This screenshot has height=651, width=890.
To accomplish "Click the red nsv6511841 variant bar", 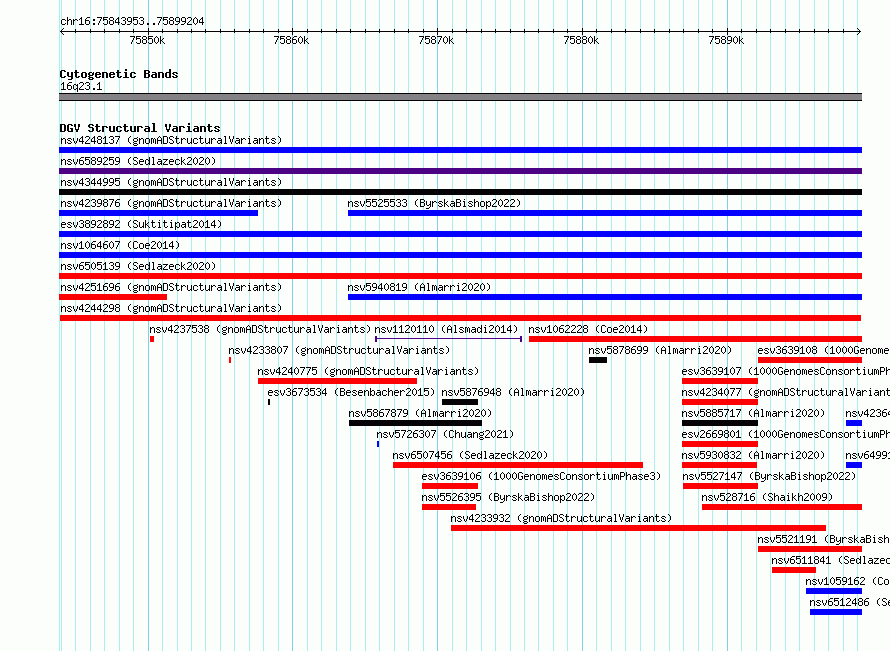I will (794, 570).
